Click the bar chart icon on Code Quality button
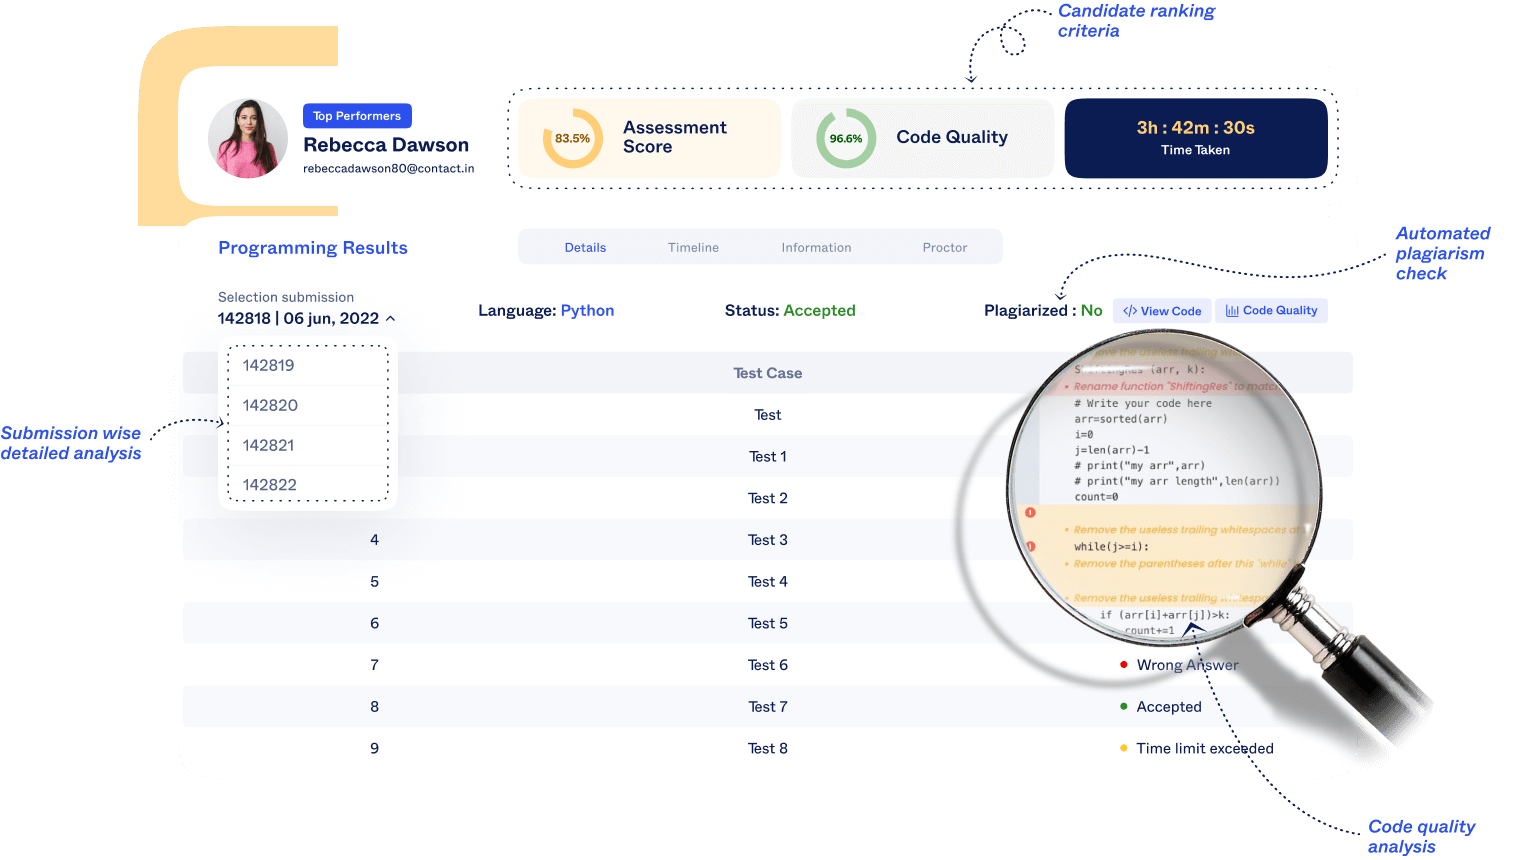Viewport: 1520px width, 860px height. point(1234,310)
